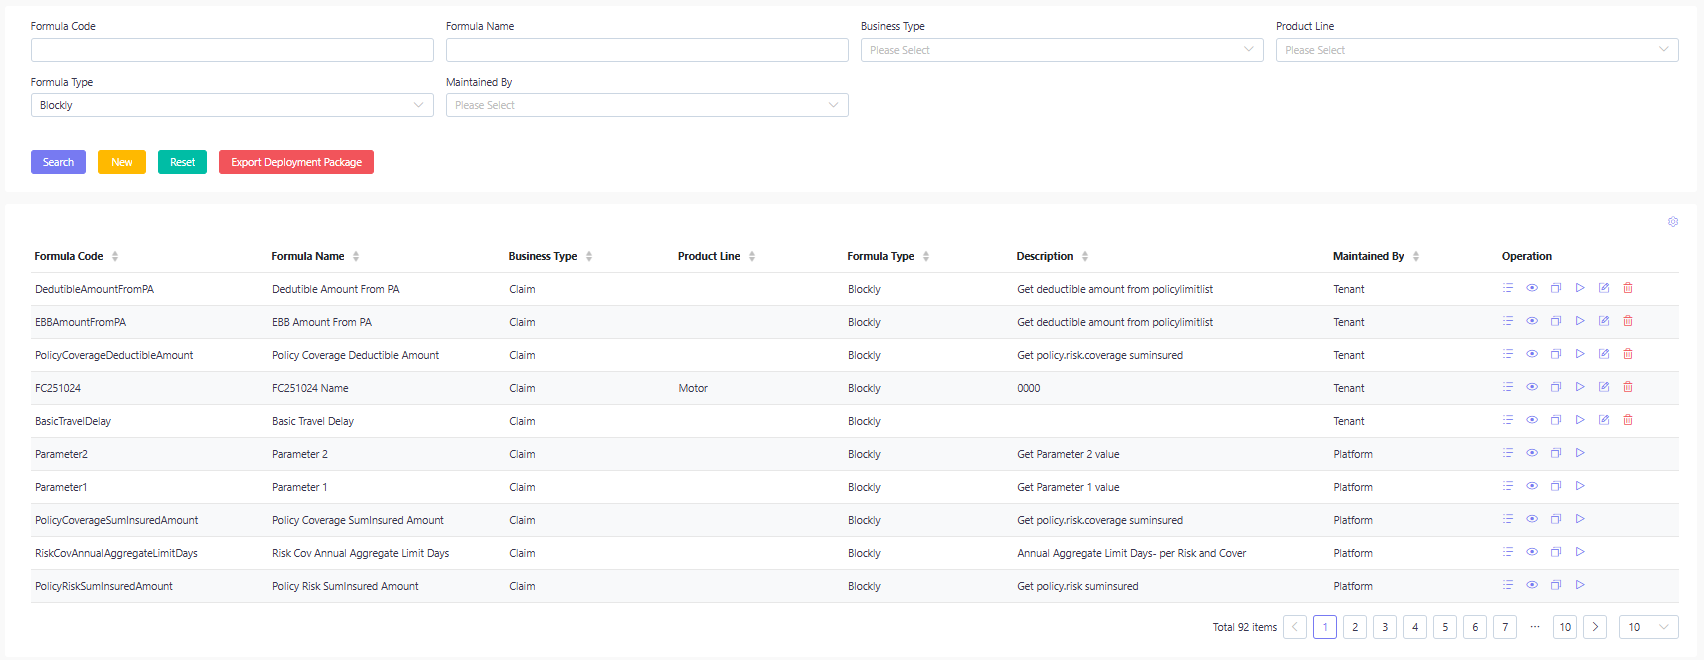The image size is (1704, 660).
Task: Sort table by Formula Name column
Action: (x=356, y=256)
